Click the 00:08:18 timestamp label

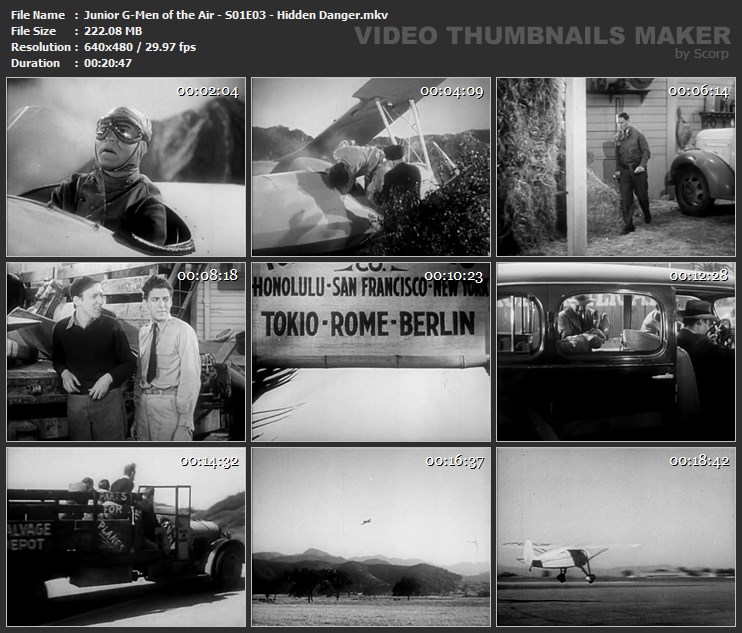tap(208, 276)
